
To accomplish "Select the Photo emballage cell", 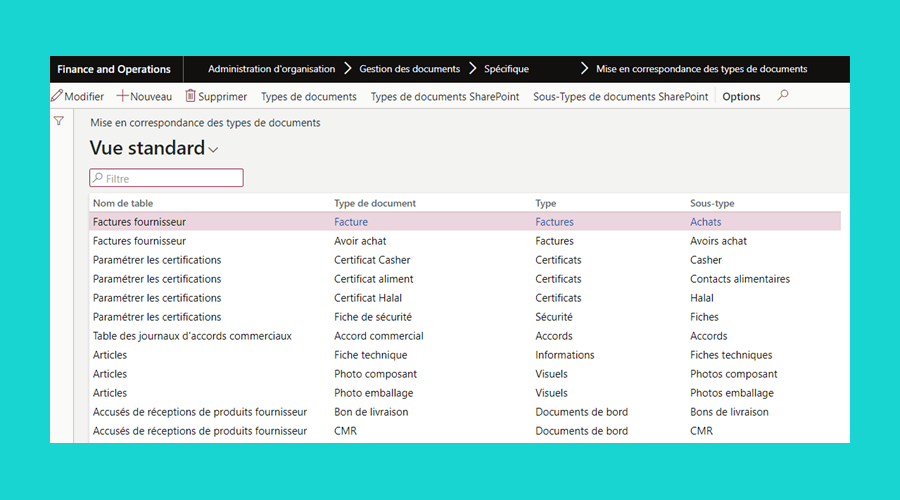I will (374, 393).
